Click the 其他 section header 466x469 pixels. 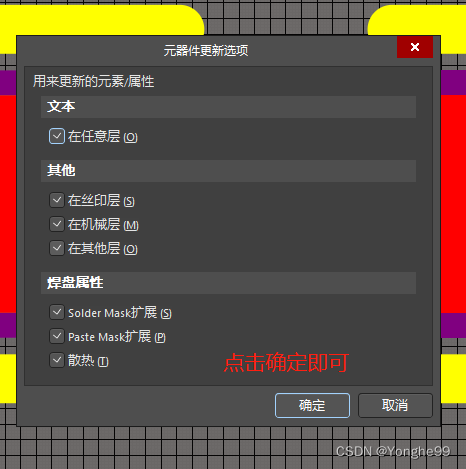[228, 171]
